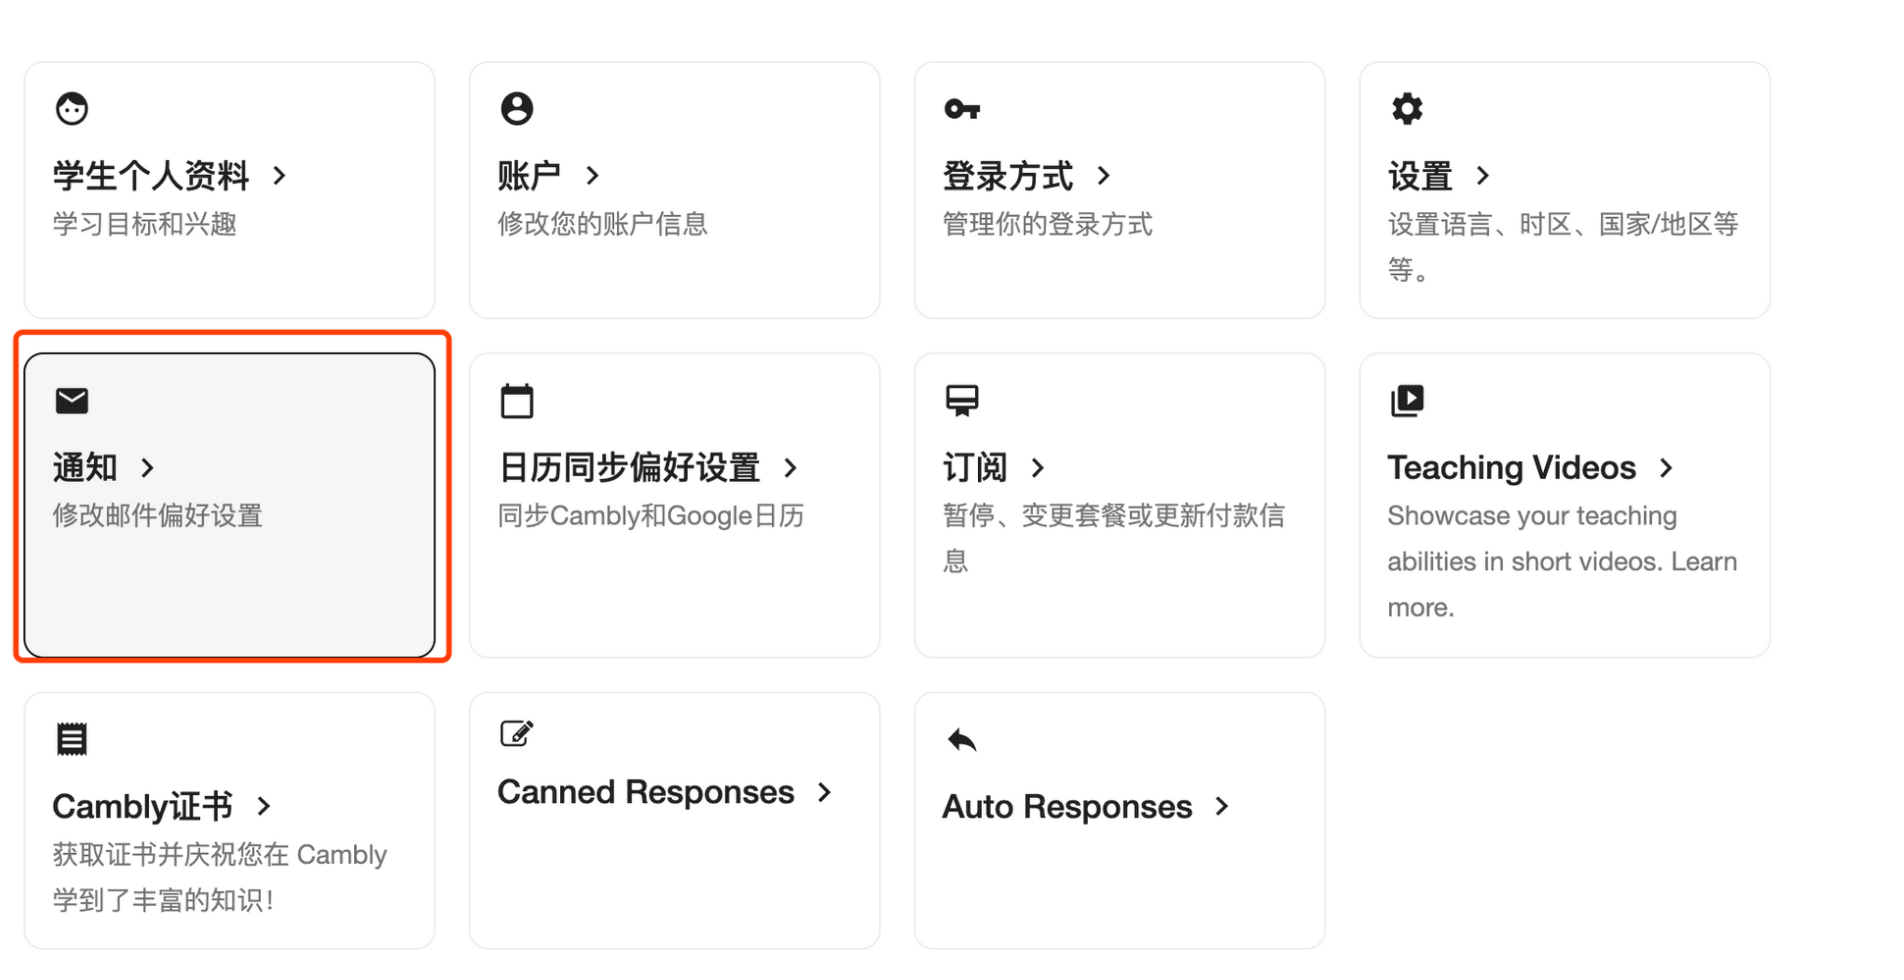Expand the chevron next to Teaching Videos
The image size is (1904, 980).
click(1666, 467)
